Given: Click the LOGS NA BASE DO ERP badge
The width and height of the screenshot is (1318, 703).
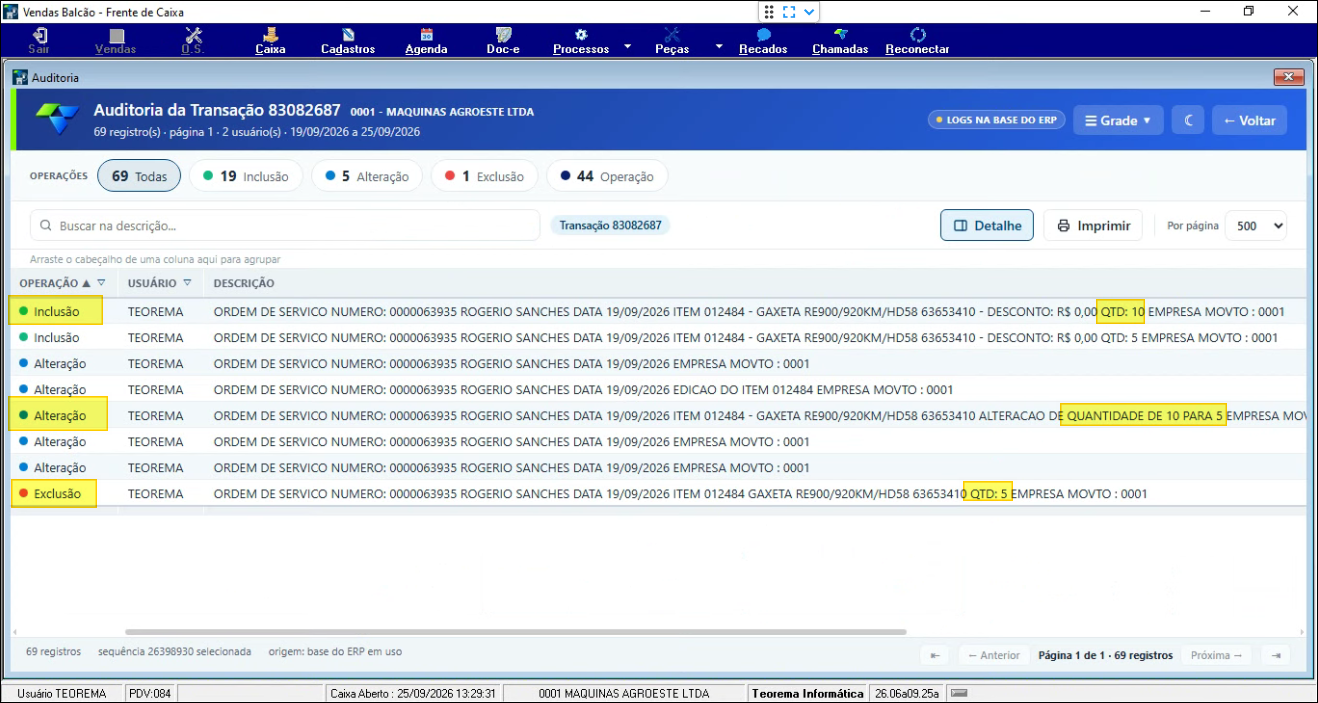Looking at the screenshot, I should (x=996, y=120).
